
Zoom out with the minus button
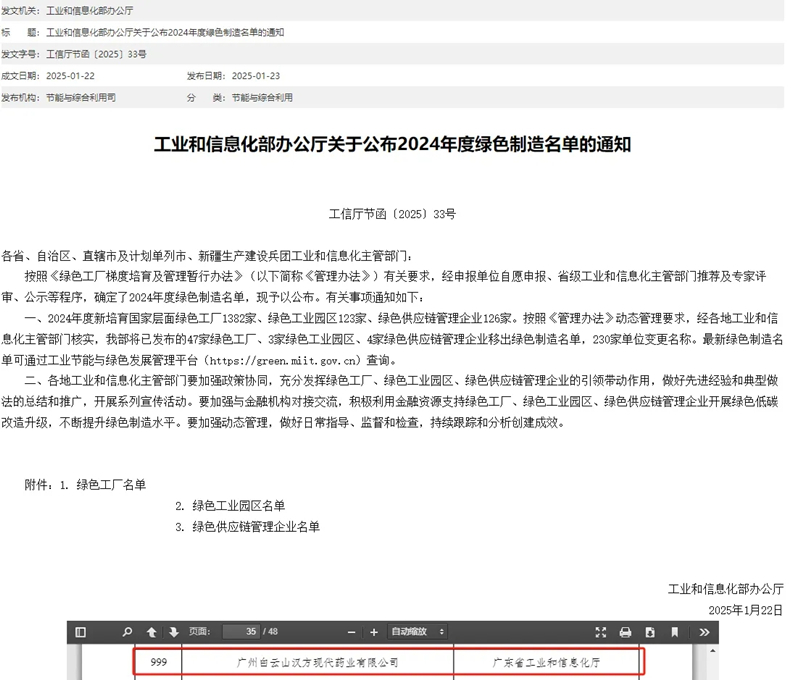pos(351,632)
